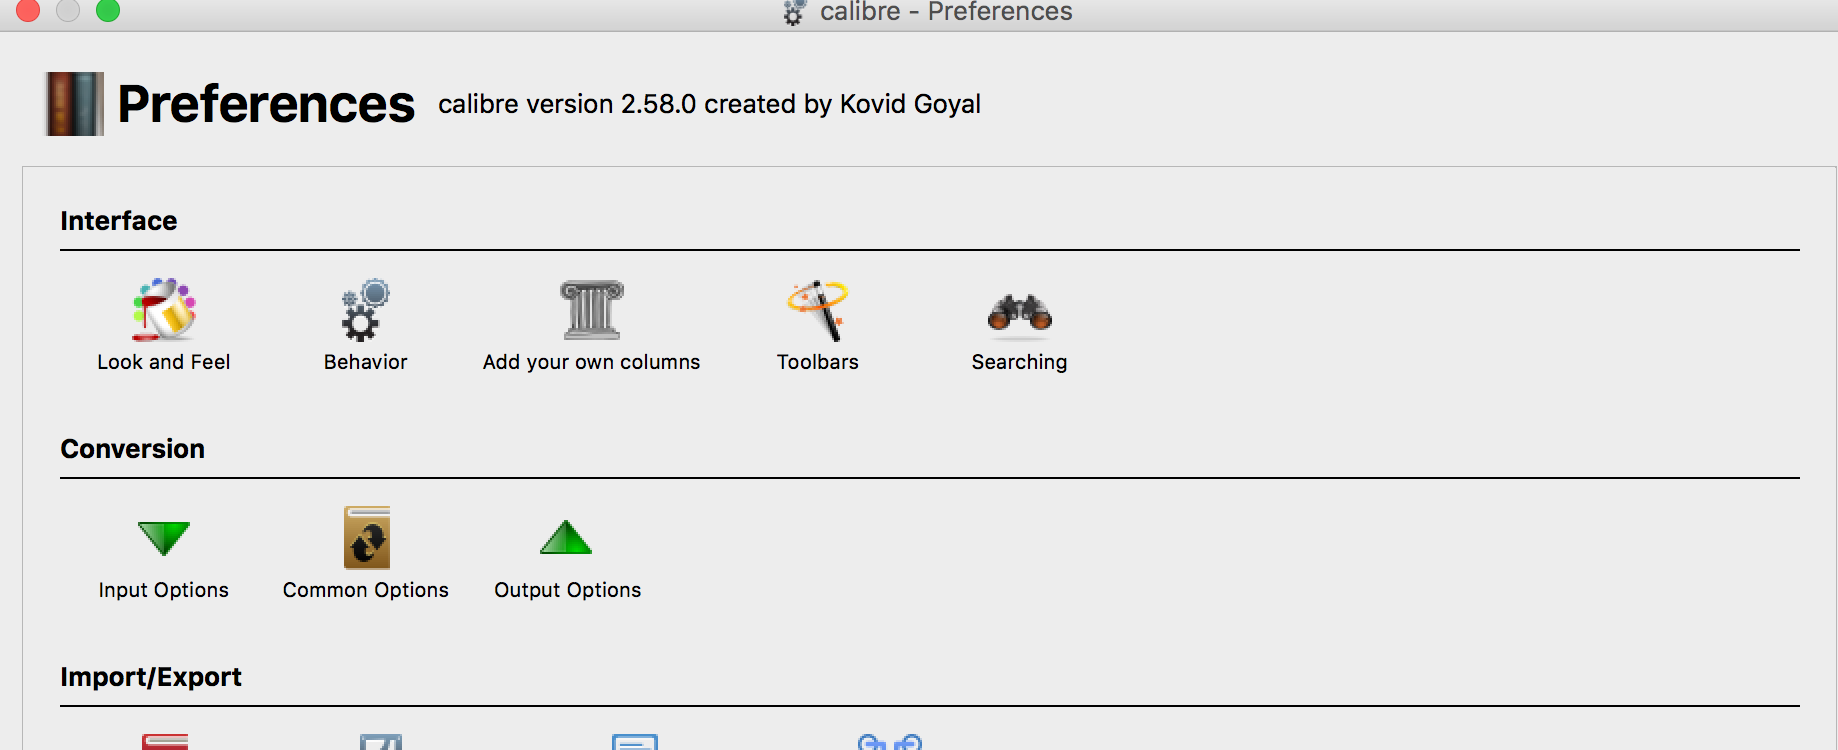Click the calibre bookshelf logo beside Preferences
Image resolution: width=1838 pixels, height=750 pixels.
point(75,104)
